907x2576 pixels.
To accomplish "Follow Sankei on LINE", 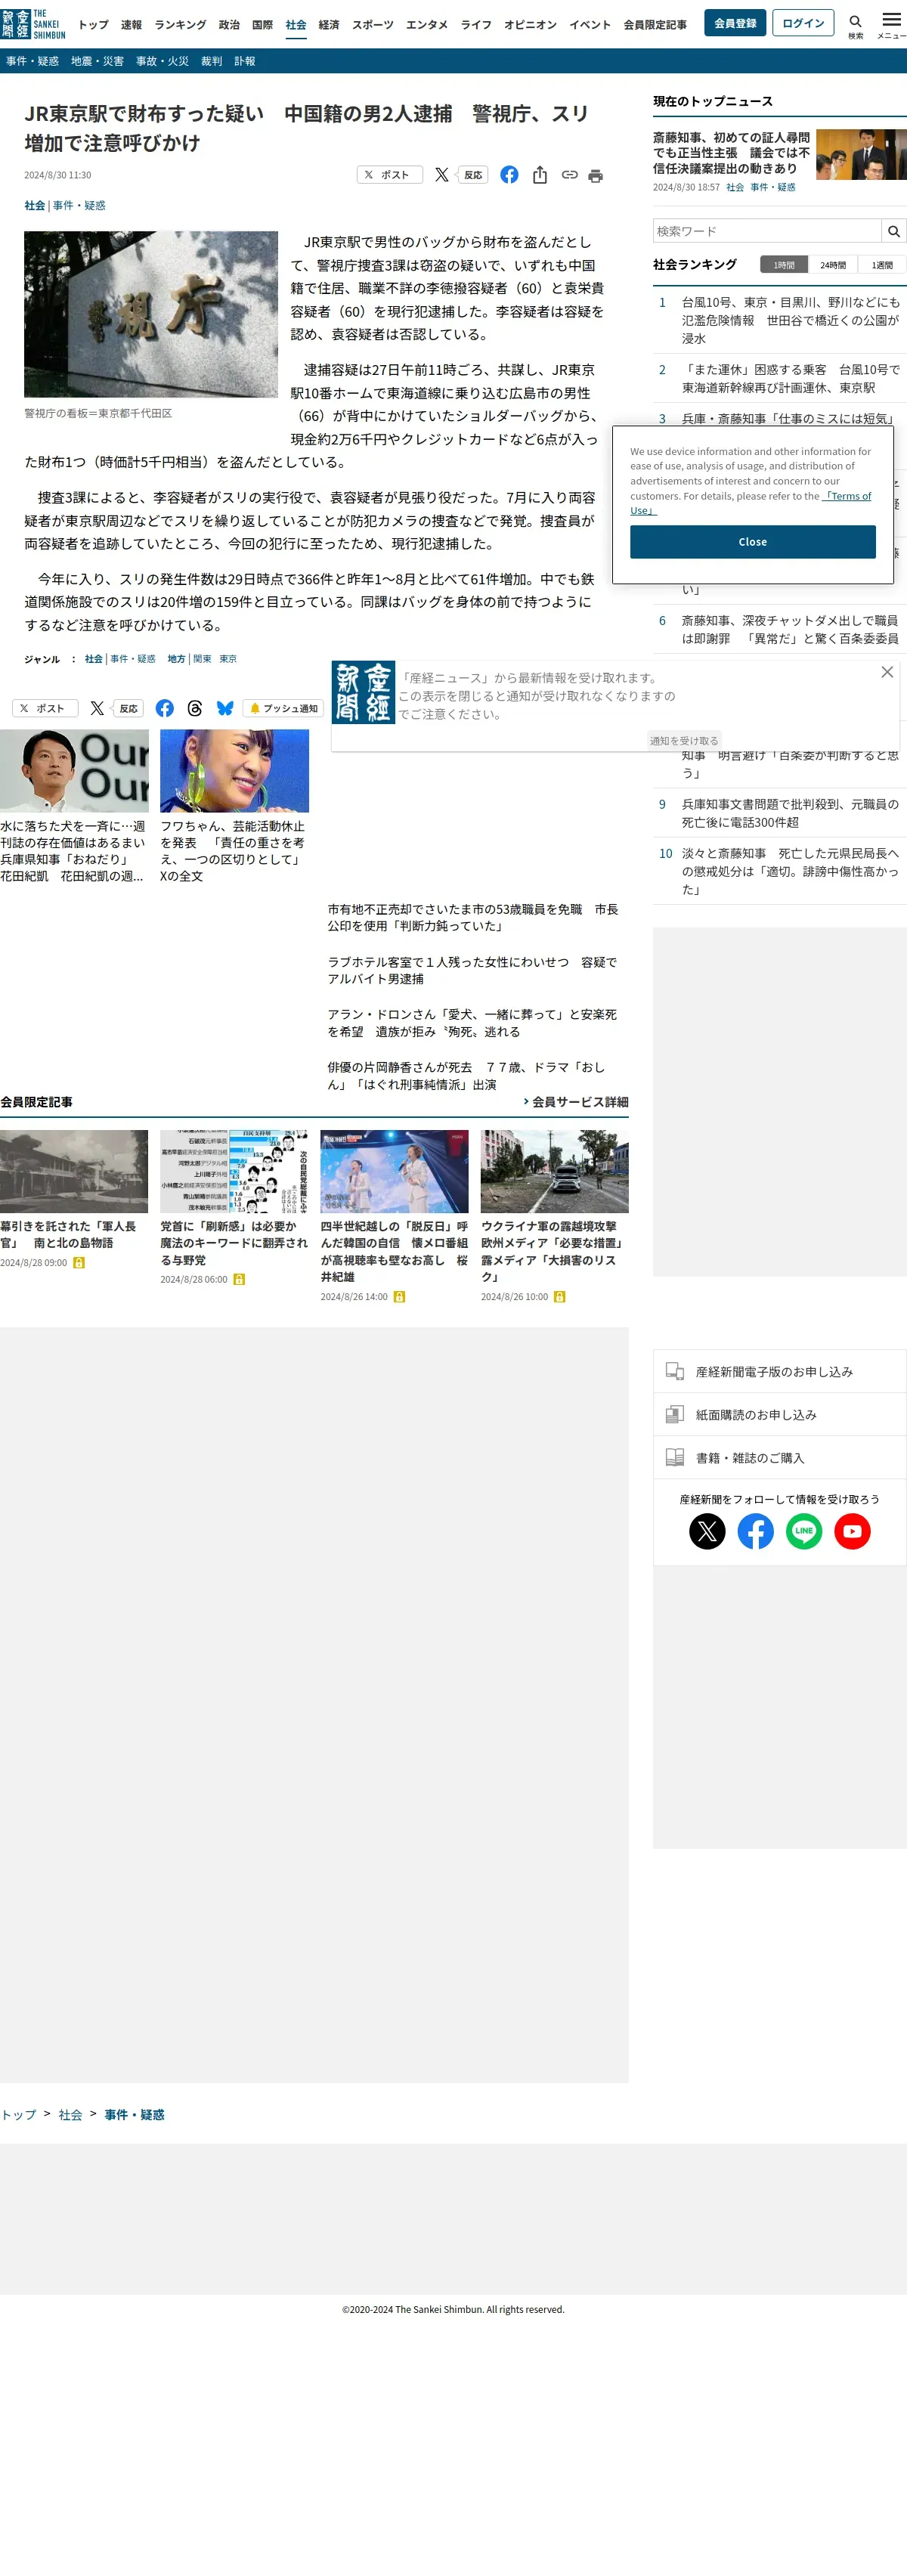I will (x=804, y=1531).
